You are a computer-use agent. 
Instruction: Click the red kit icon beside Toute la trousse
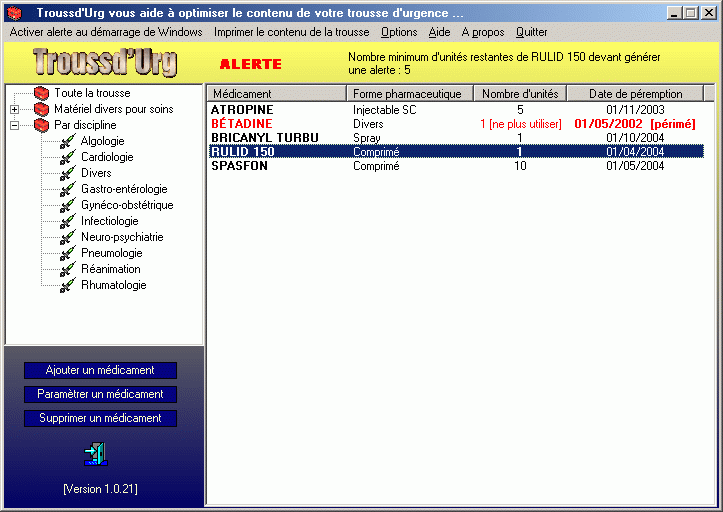coord(41,93)
